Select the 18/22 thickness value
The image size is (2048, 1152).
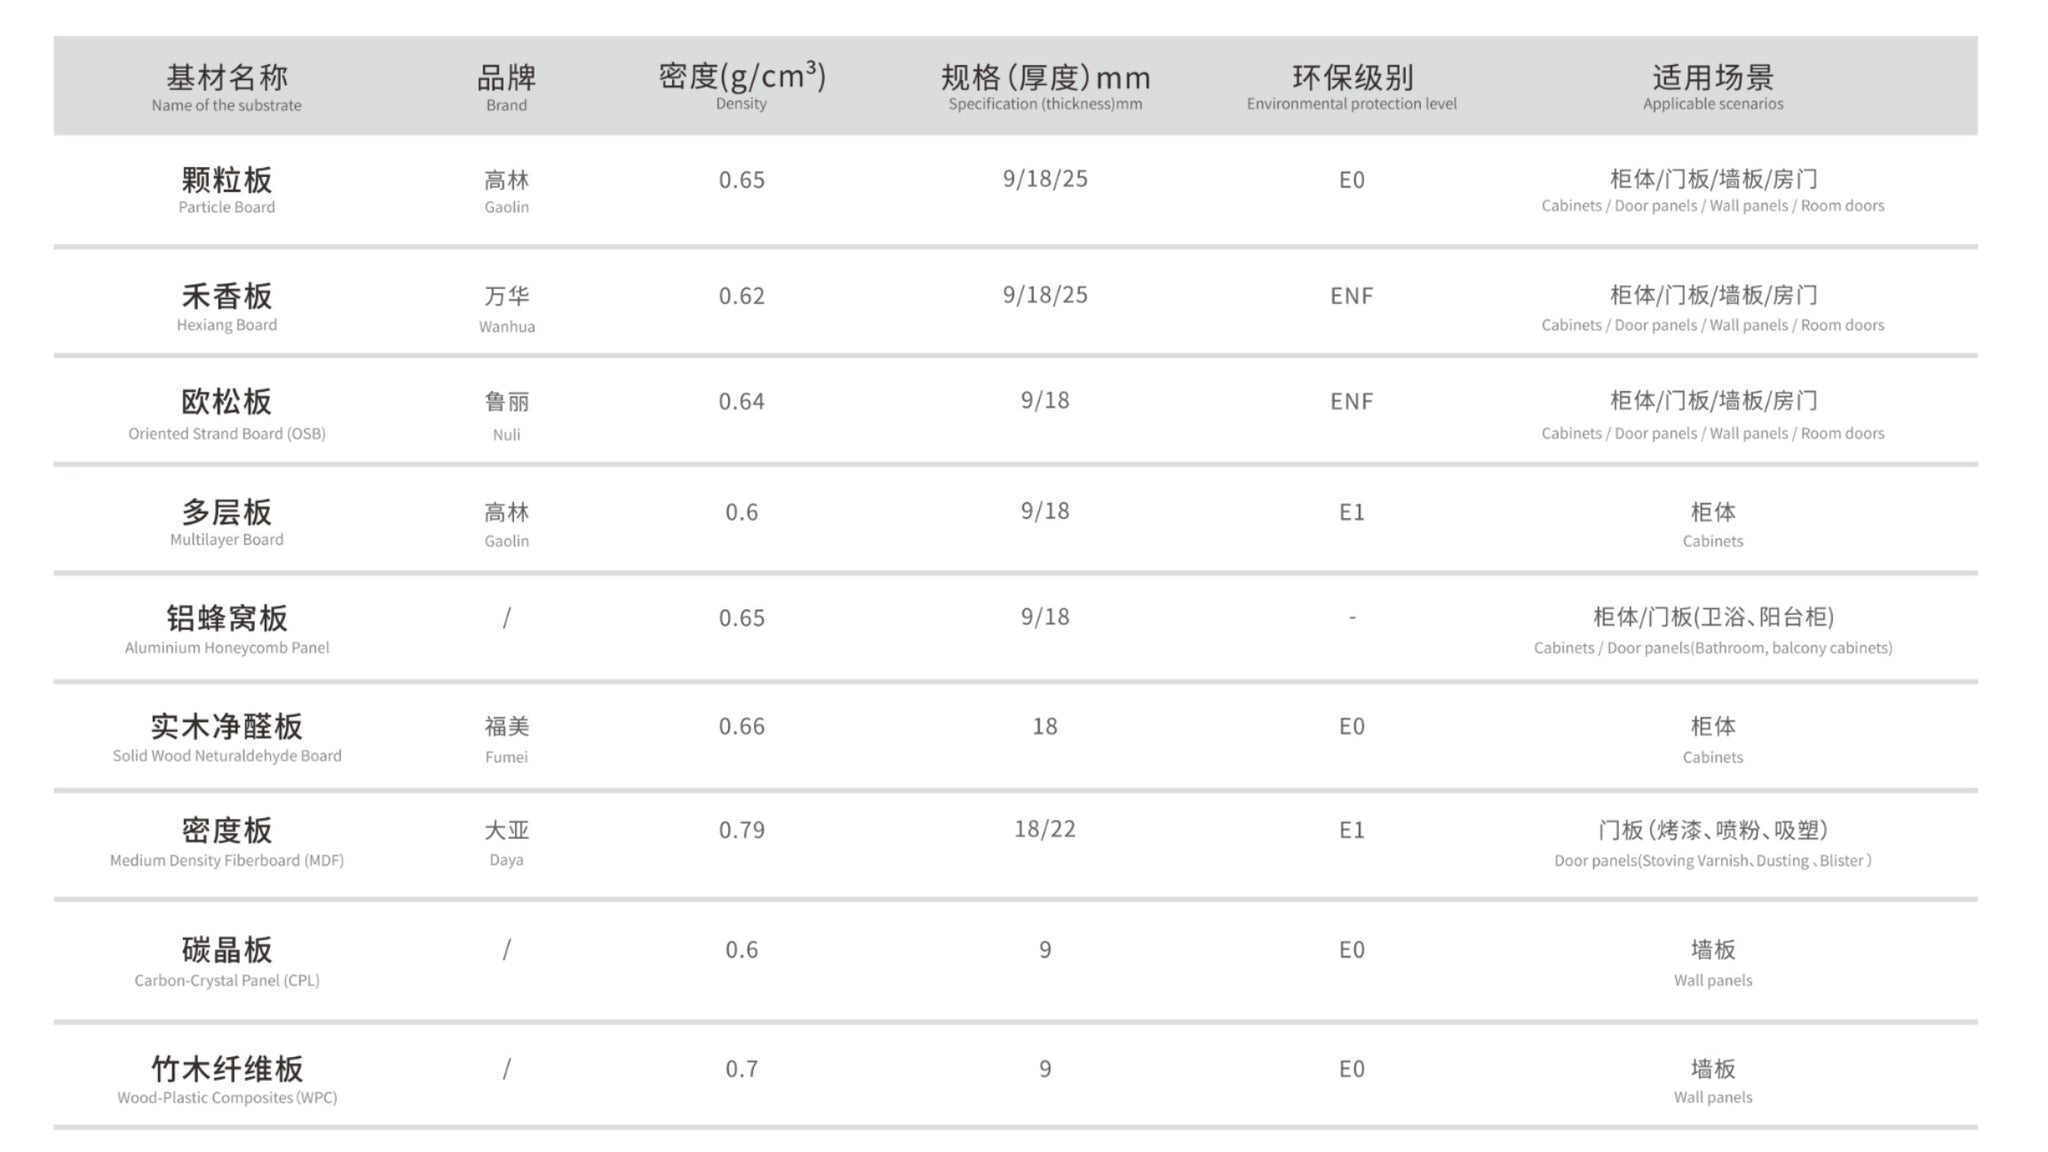[x=1045, y=829]
